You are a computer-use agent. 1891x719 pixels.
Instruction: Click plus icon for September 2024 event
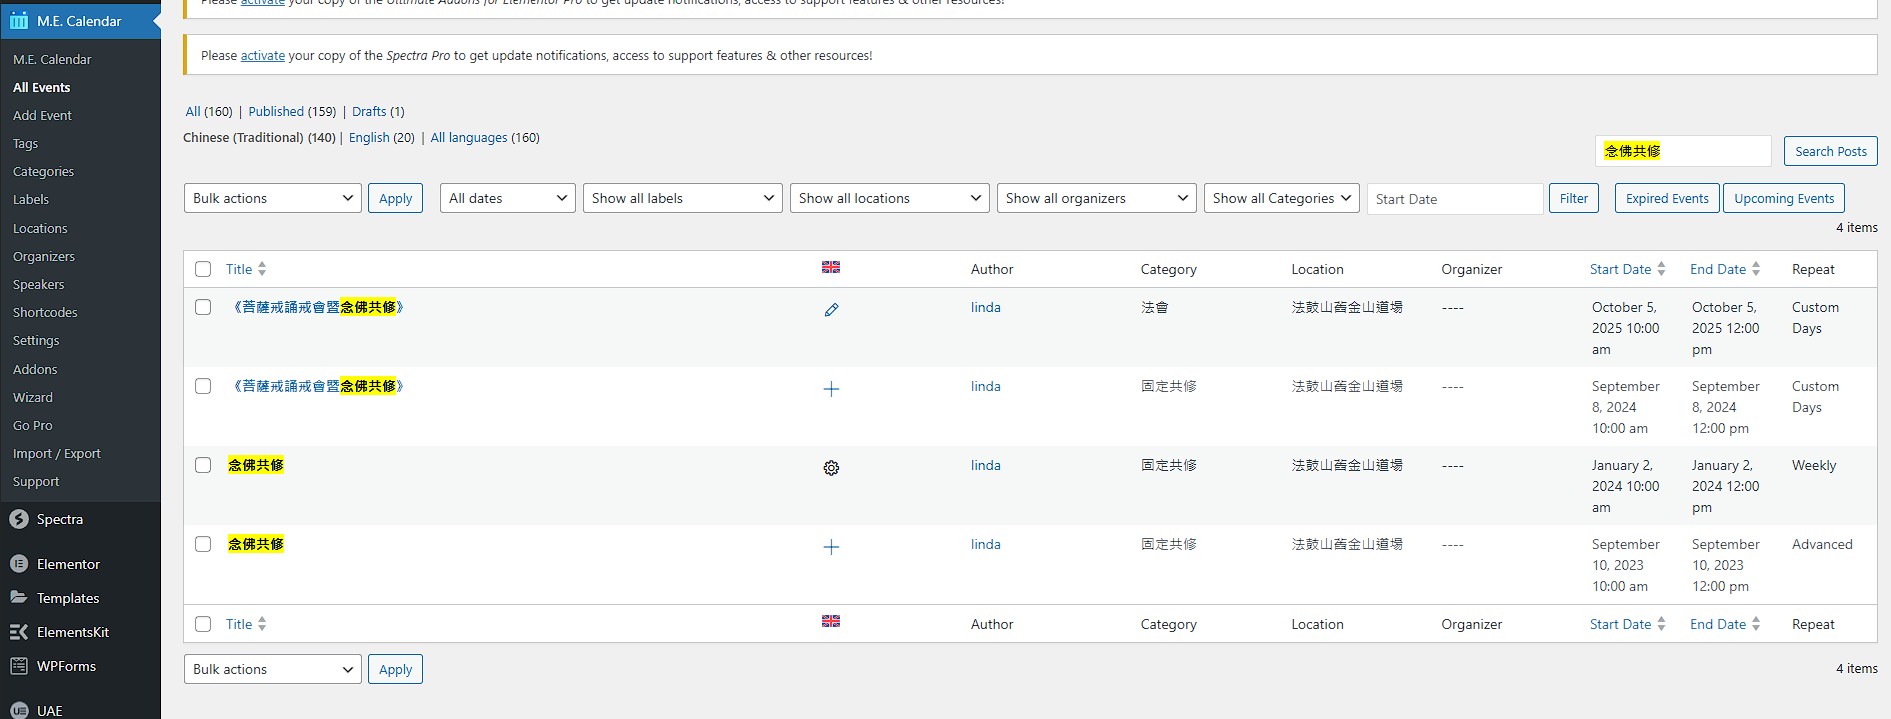point(831,389)
